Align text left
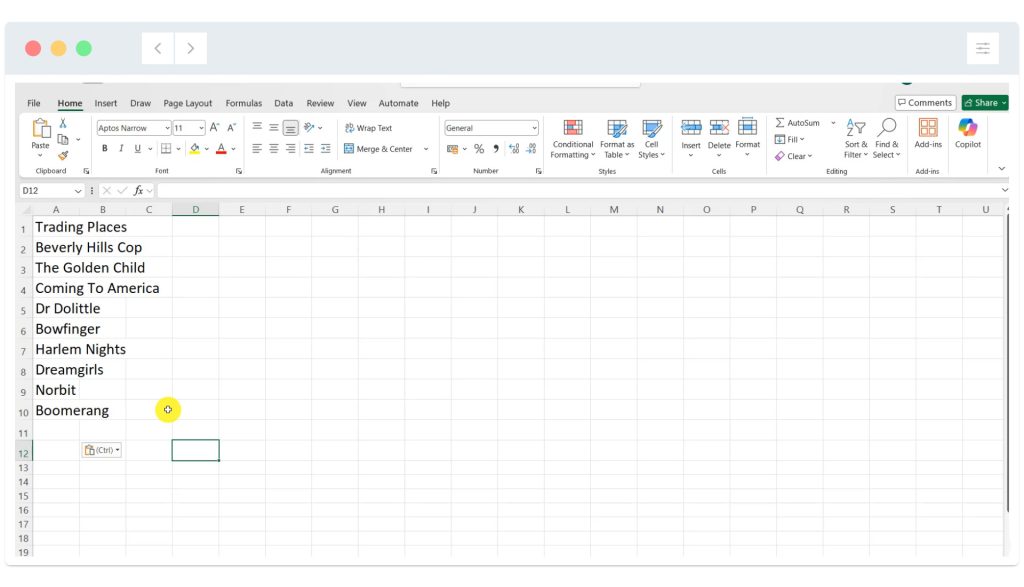The height and width of the screenshot is (587, 1024). 257,149
